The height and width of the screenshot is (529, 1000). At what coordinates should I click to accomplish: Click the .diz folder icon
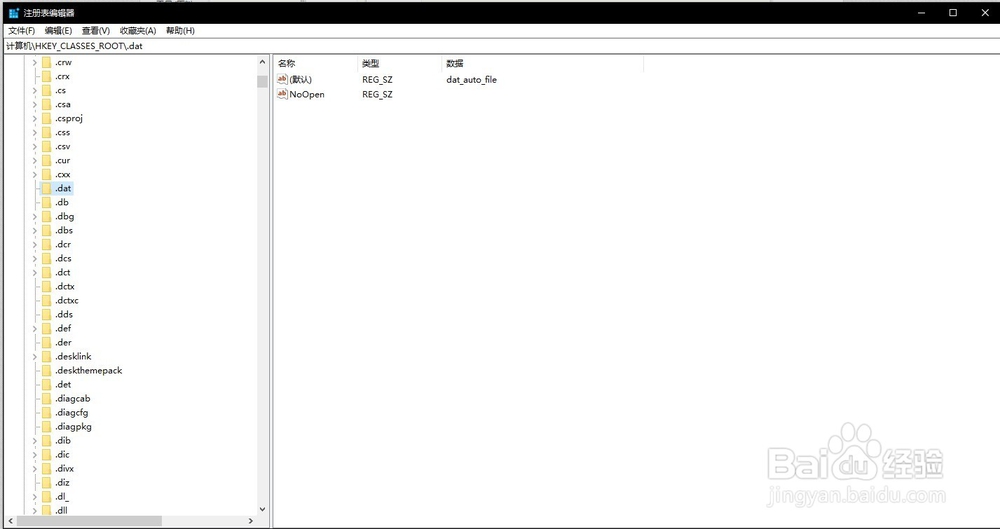click(46, 483)
